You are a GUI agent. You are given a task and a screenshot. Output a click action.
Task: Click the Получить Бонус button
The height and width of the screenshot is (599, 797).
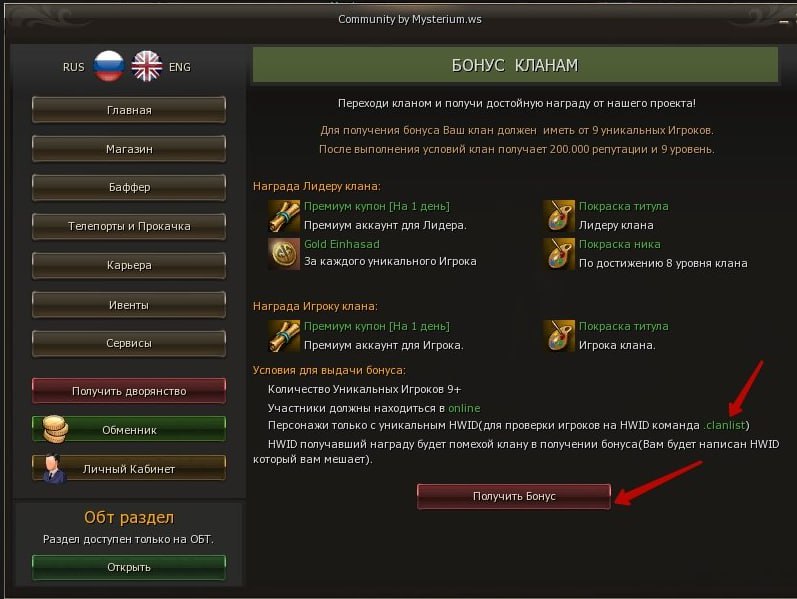tap(514, 496)
